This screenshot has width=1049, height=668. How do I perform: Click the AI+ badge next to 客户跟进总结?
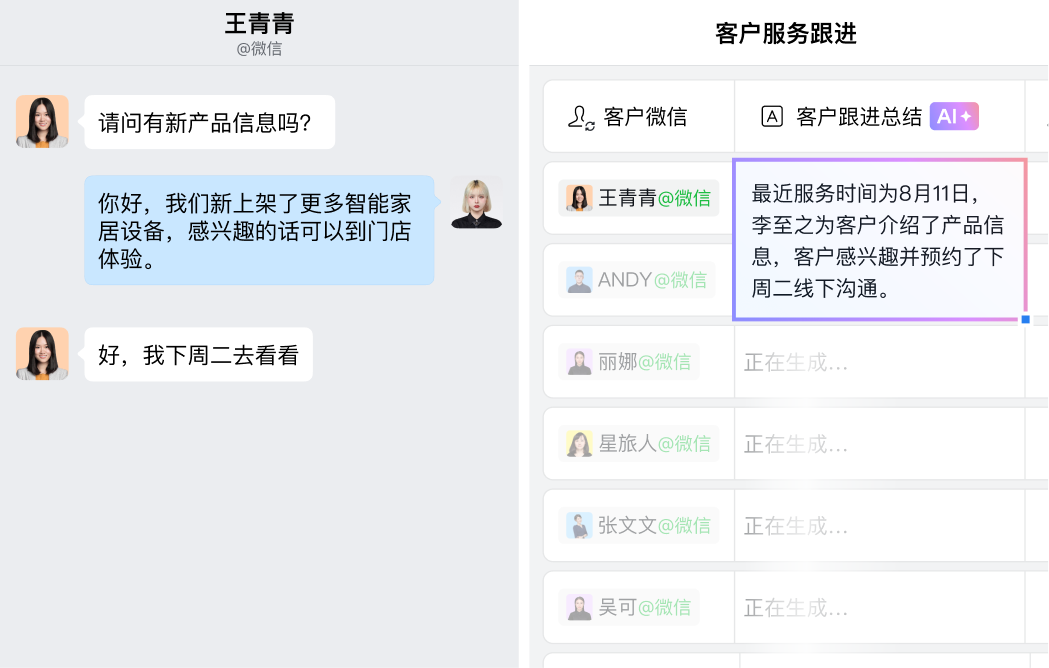(953, 116)
